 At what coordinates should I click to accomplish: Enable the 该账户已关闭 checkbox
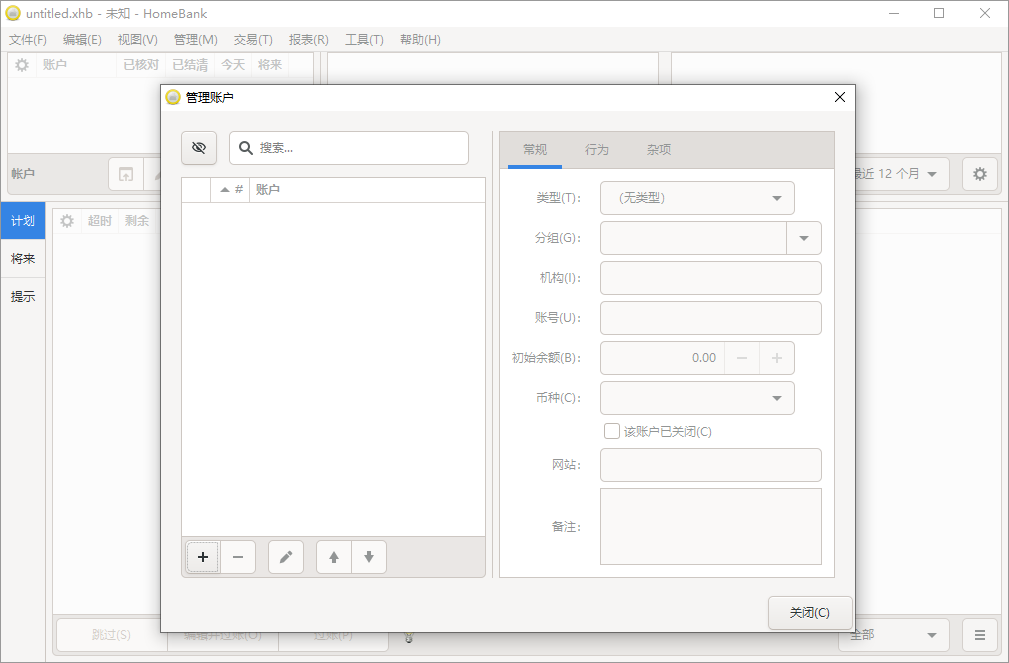[x=611, y=431]
